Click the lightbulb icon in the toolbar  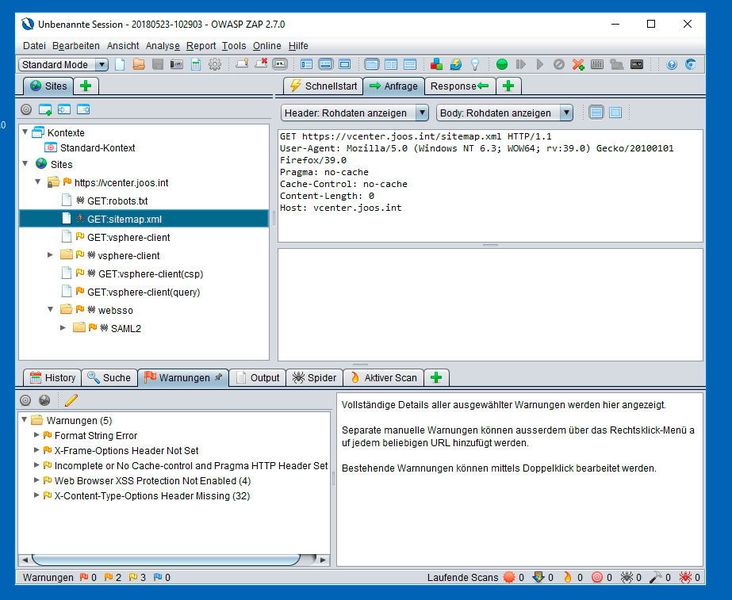475,64
